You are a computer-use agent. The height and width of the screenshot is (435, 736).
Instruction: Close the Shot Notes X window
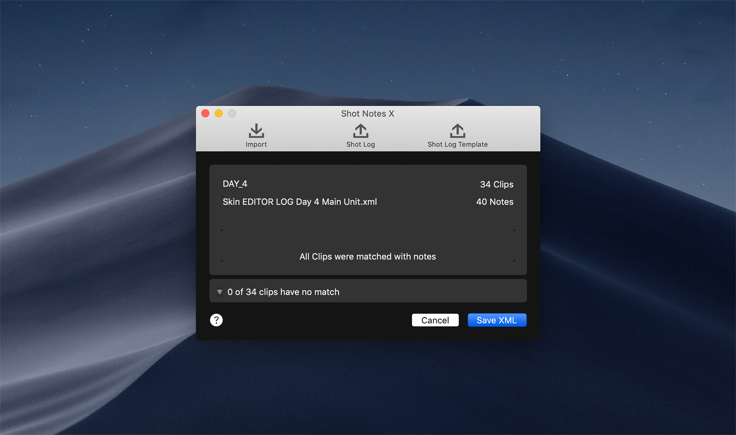coord(205,114)
